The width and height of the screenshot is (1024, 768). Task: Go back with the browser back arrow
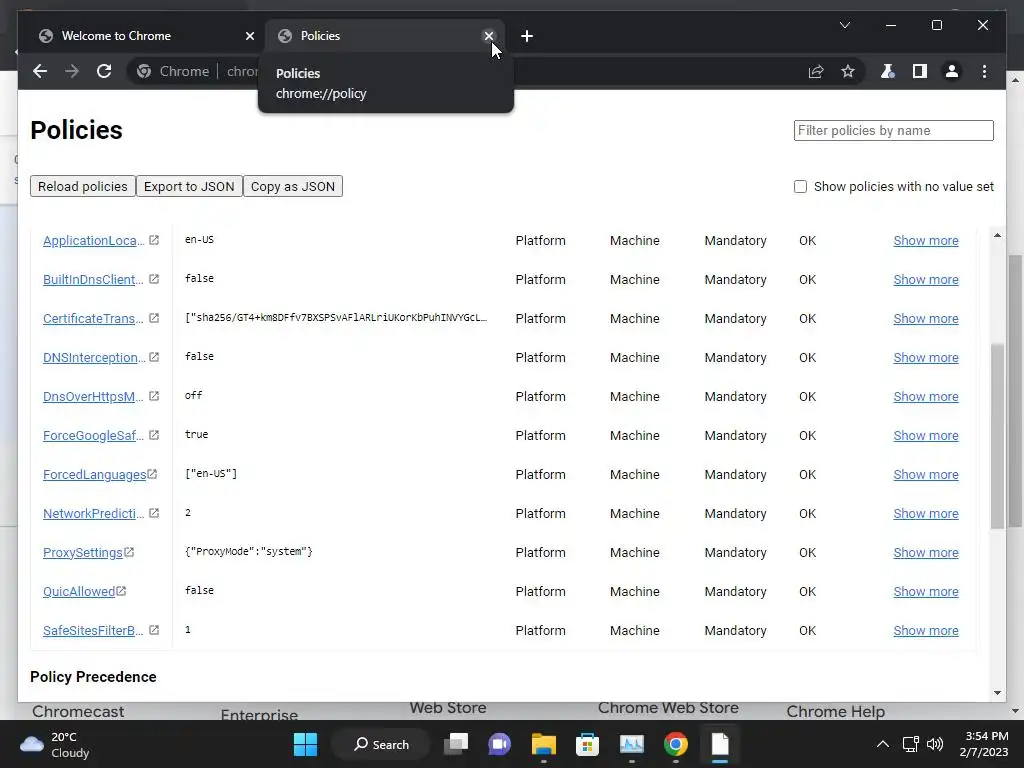(x=40, y=71)
